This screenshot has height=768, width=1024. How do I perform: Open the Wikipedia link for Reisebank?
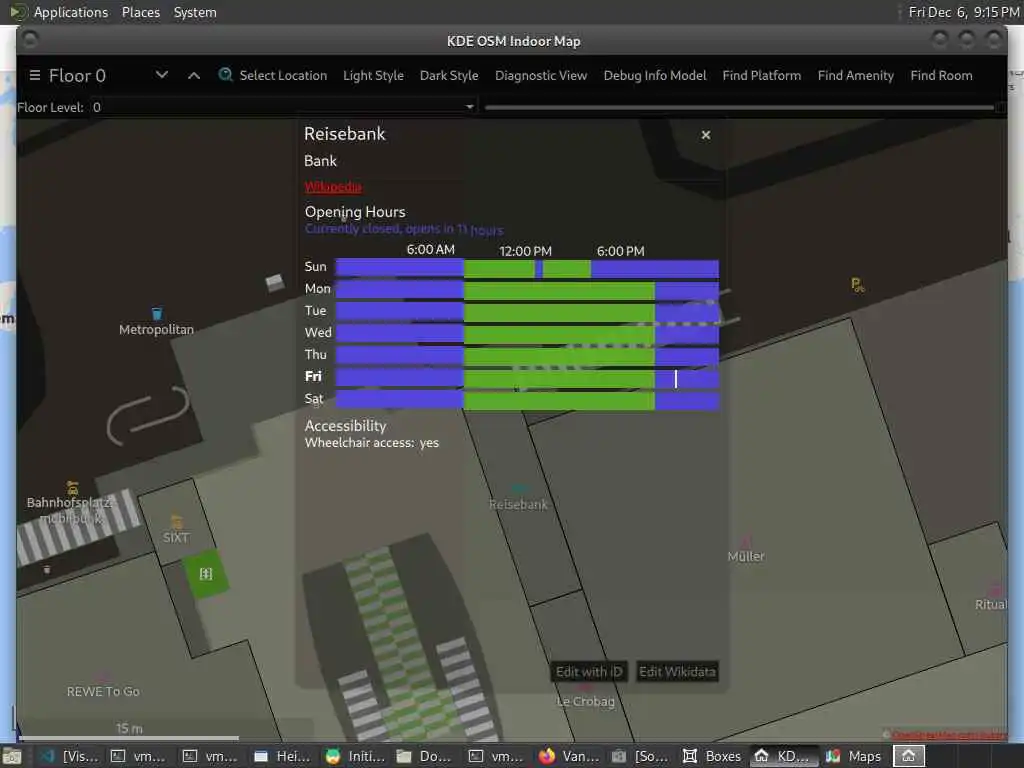(x=333, y=187)
